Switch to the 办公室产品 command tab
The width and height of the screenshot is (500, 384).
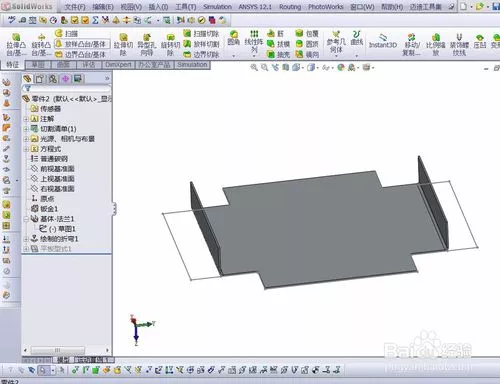(x=154, y=65)
